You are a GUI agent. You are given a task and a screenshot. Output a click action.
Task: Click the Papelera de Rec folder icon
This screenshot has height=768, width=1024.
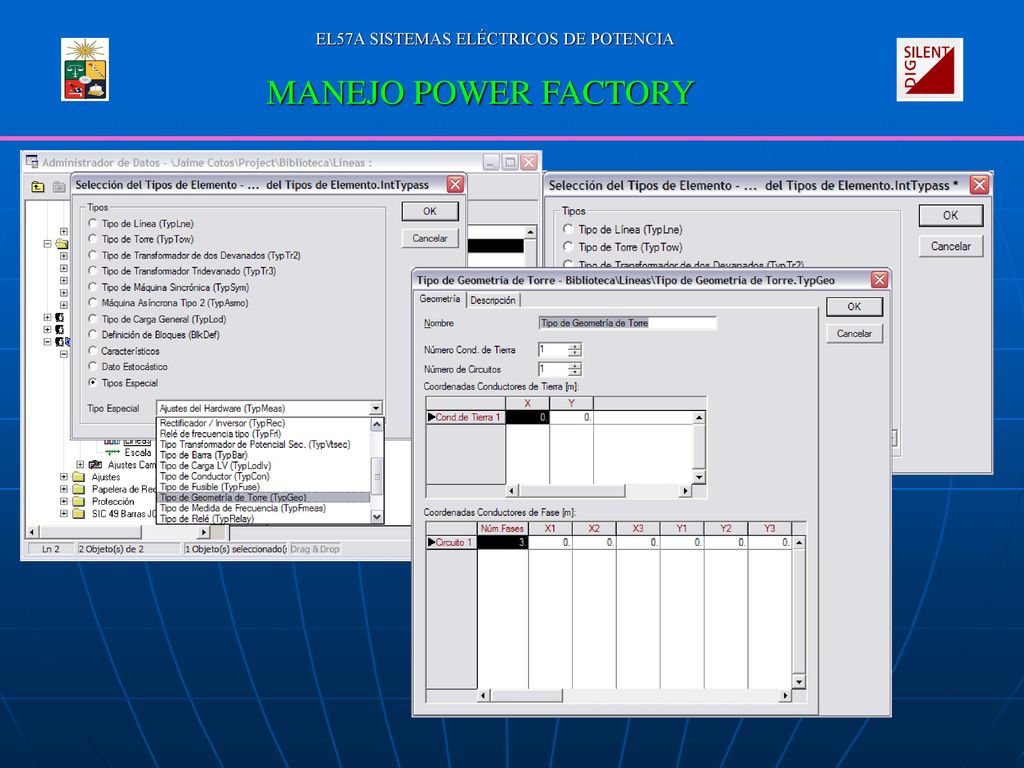coord(79,489)
